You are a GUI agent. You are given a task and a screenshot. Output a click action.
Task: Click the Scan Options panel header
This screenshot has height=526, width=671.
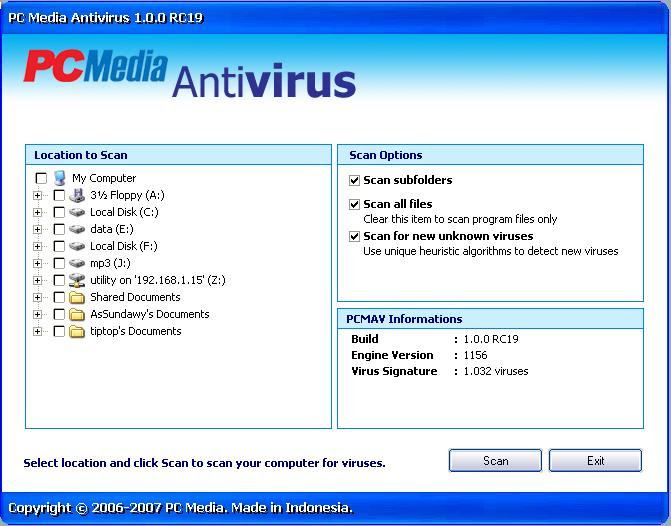click(490, 155)
